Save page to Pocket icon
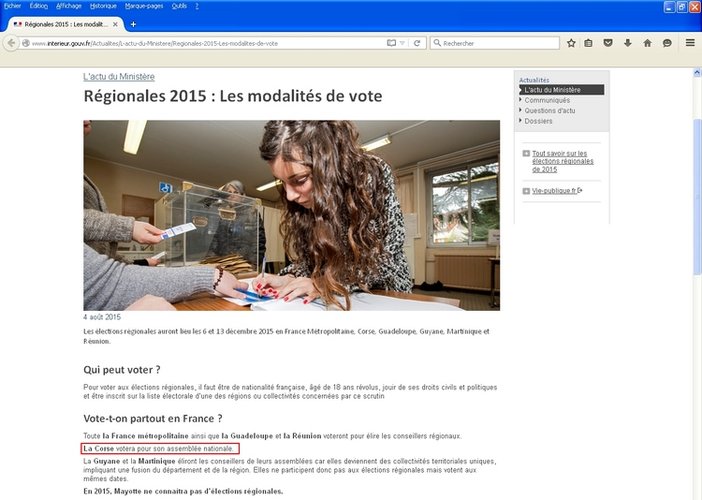This screenshot has height=500, width=702. coord(608,43)
